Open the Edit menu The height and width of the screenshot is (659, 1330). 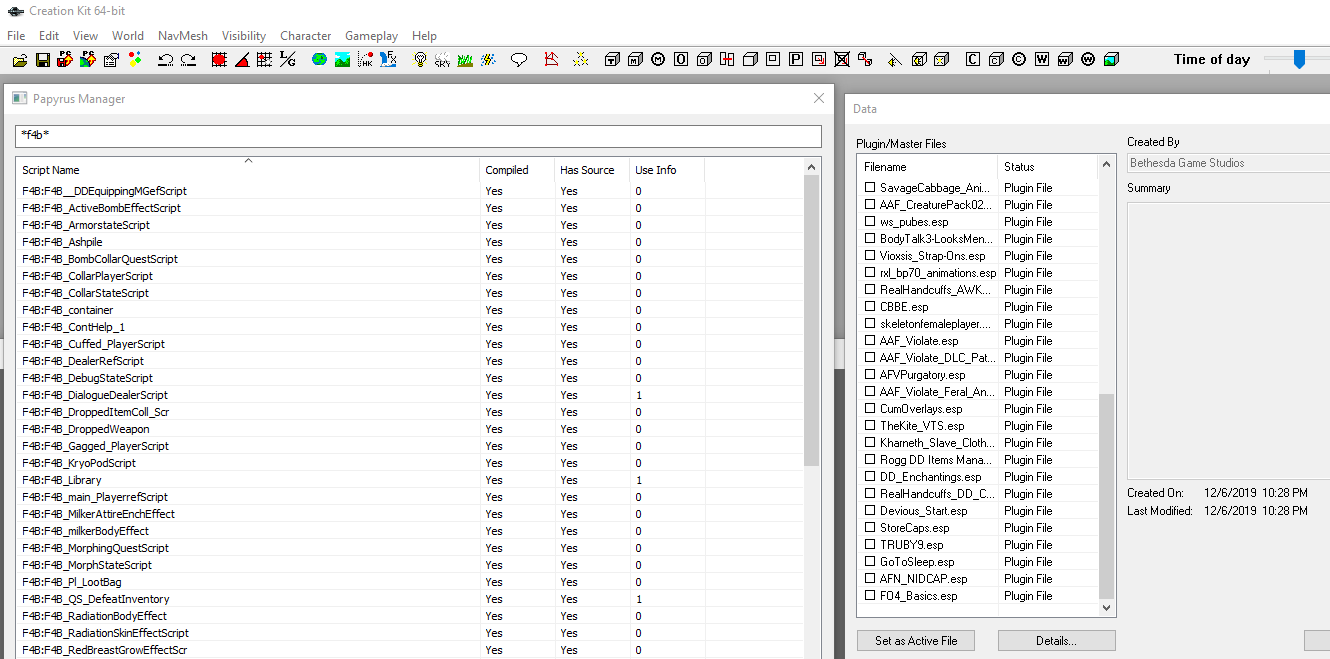49,36
